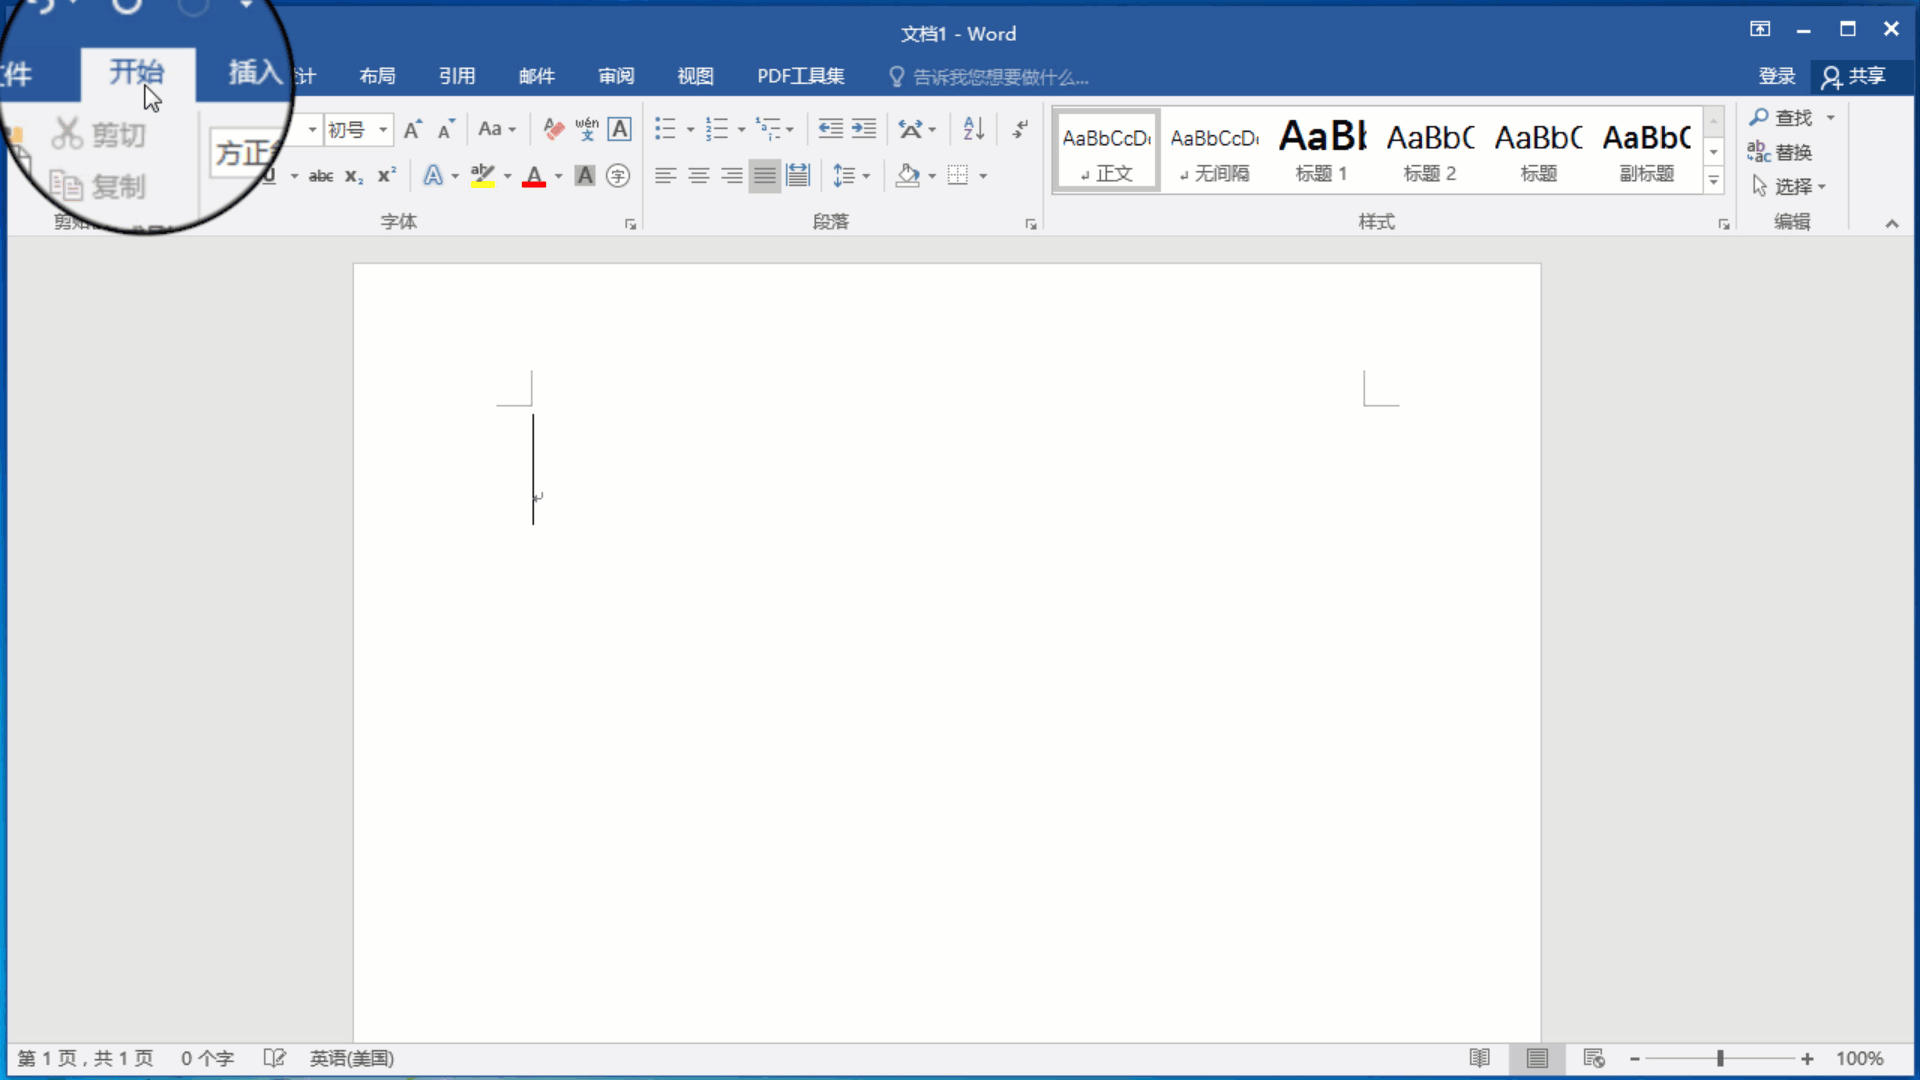
Task: Toggle superscript formatting
Action: click(387, 176)
